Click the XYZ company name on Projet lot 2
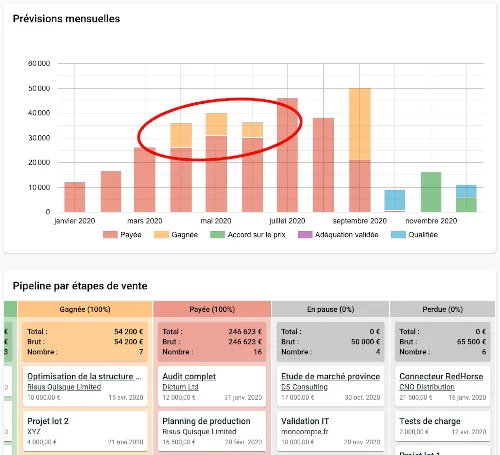The width and height of the screenshot is (500, 455). pos(34,432)
